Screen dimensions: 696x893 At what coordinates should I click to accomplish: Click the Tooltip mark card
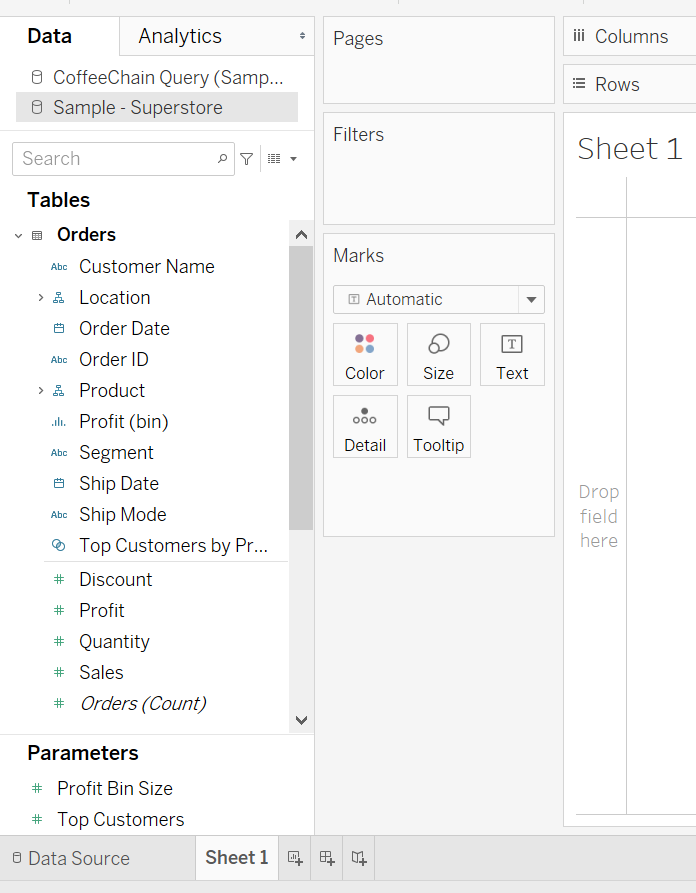pos(438,426)
